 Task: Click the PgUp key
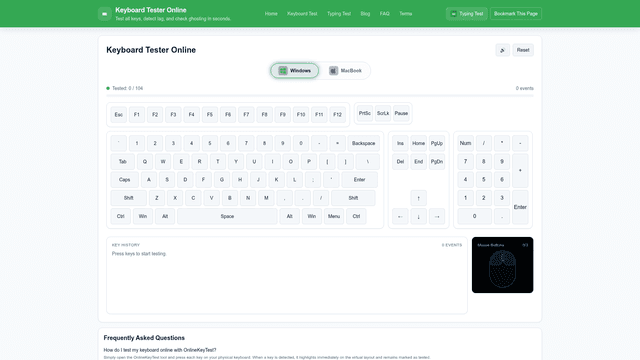(x=437, y=143)
